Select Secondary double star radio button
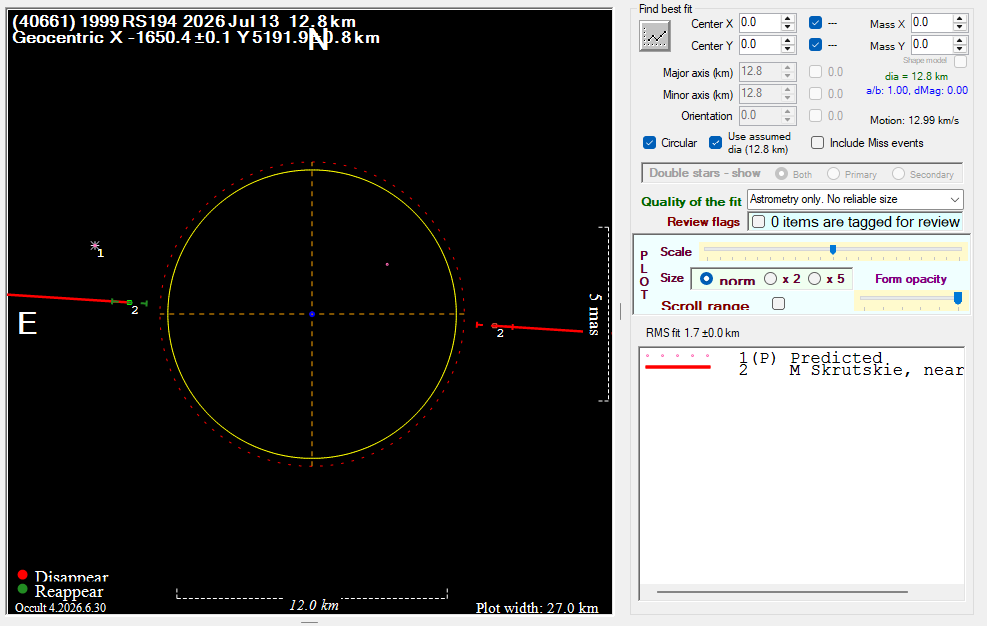Screen dimensions: 987x626 coord(898,174)
